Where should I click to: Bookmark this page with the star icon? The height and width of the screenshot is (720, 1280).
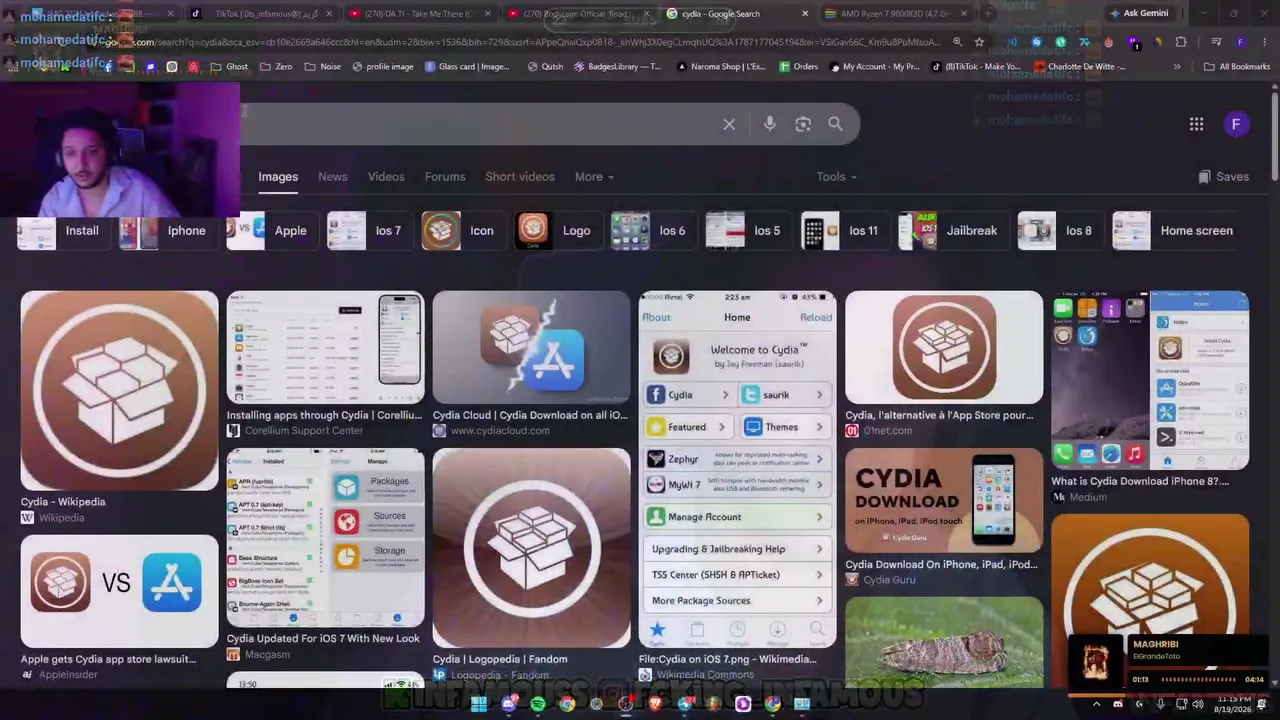click(979, 42)
